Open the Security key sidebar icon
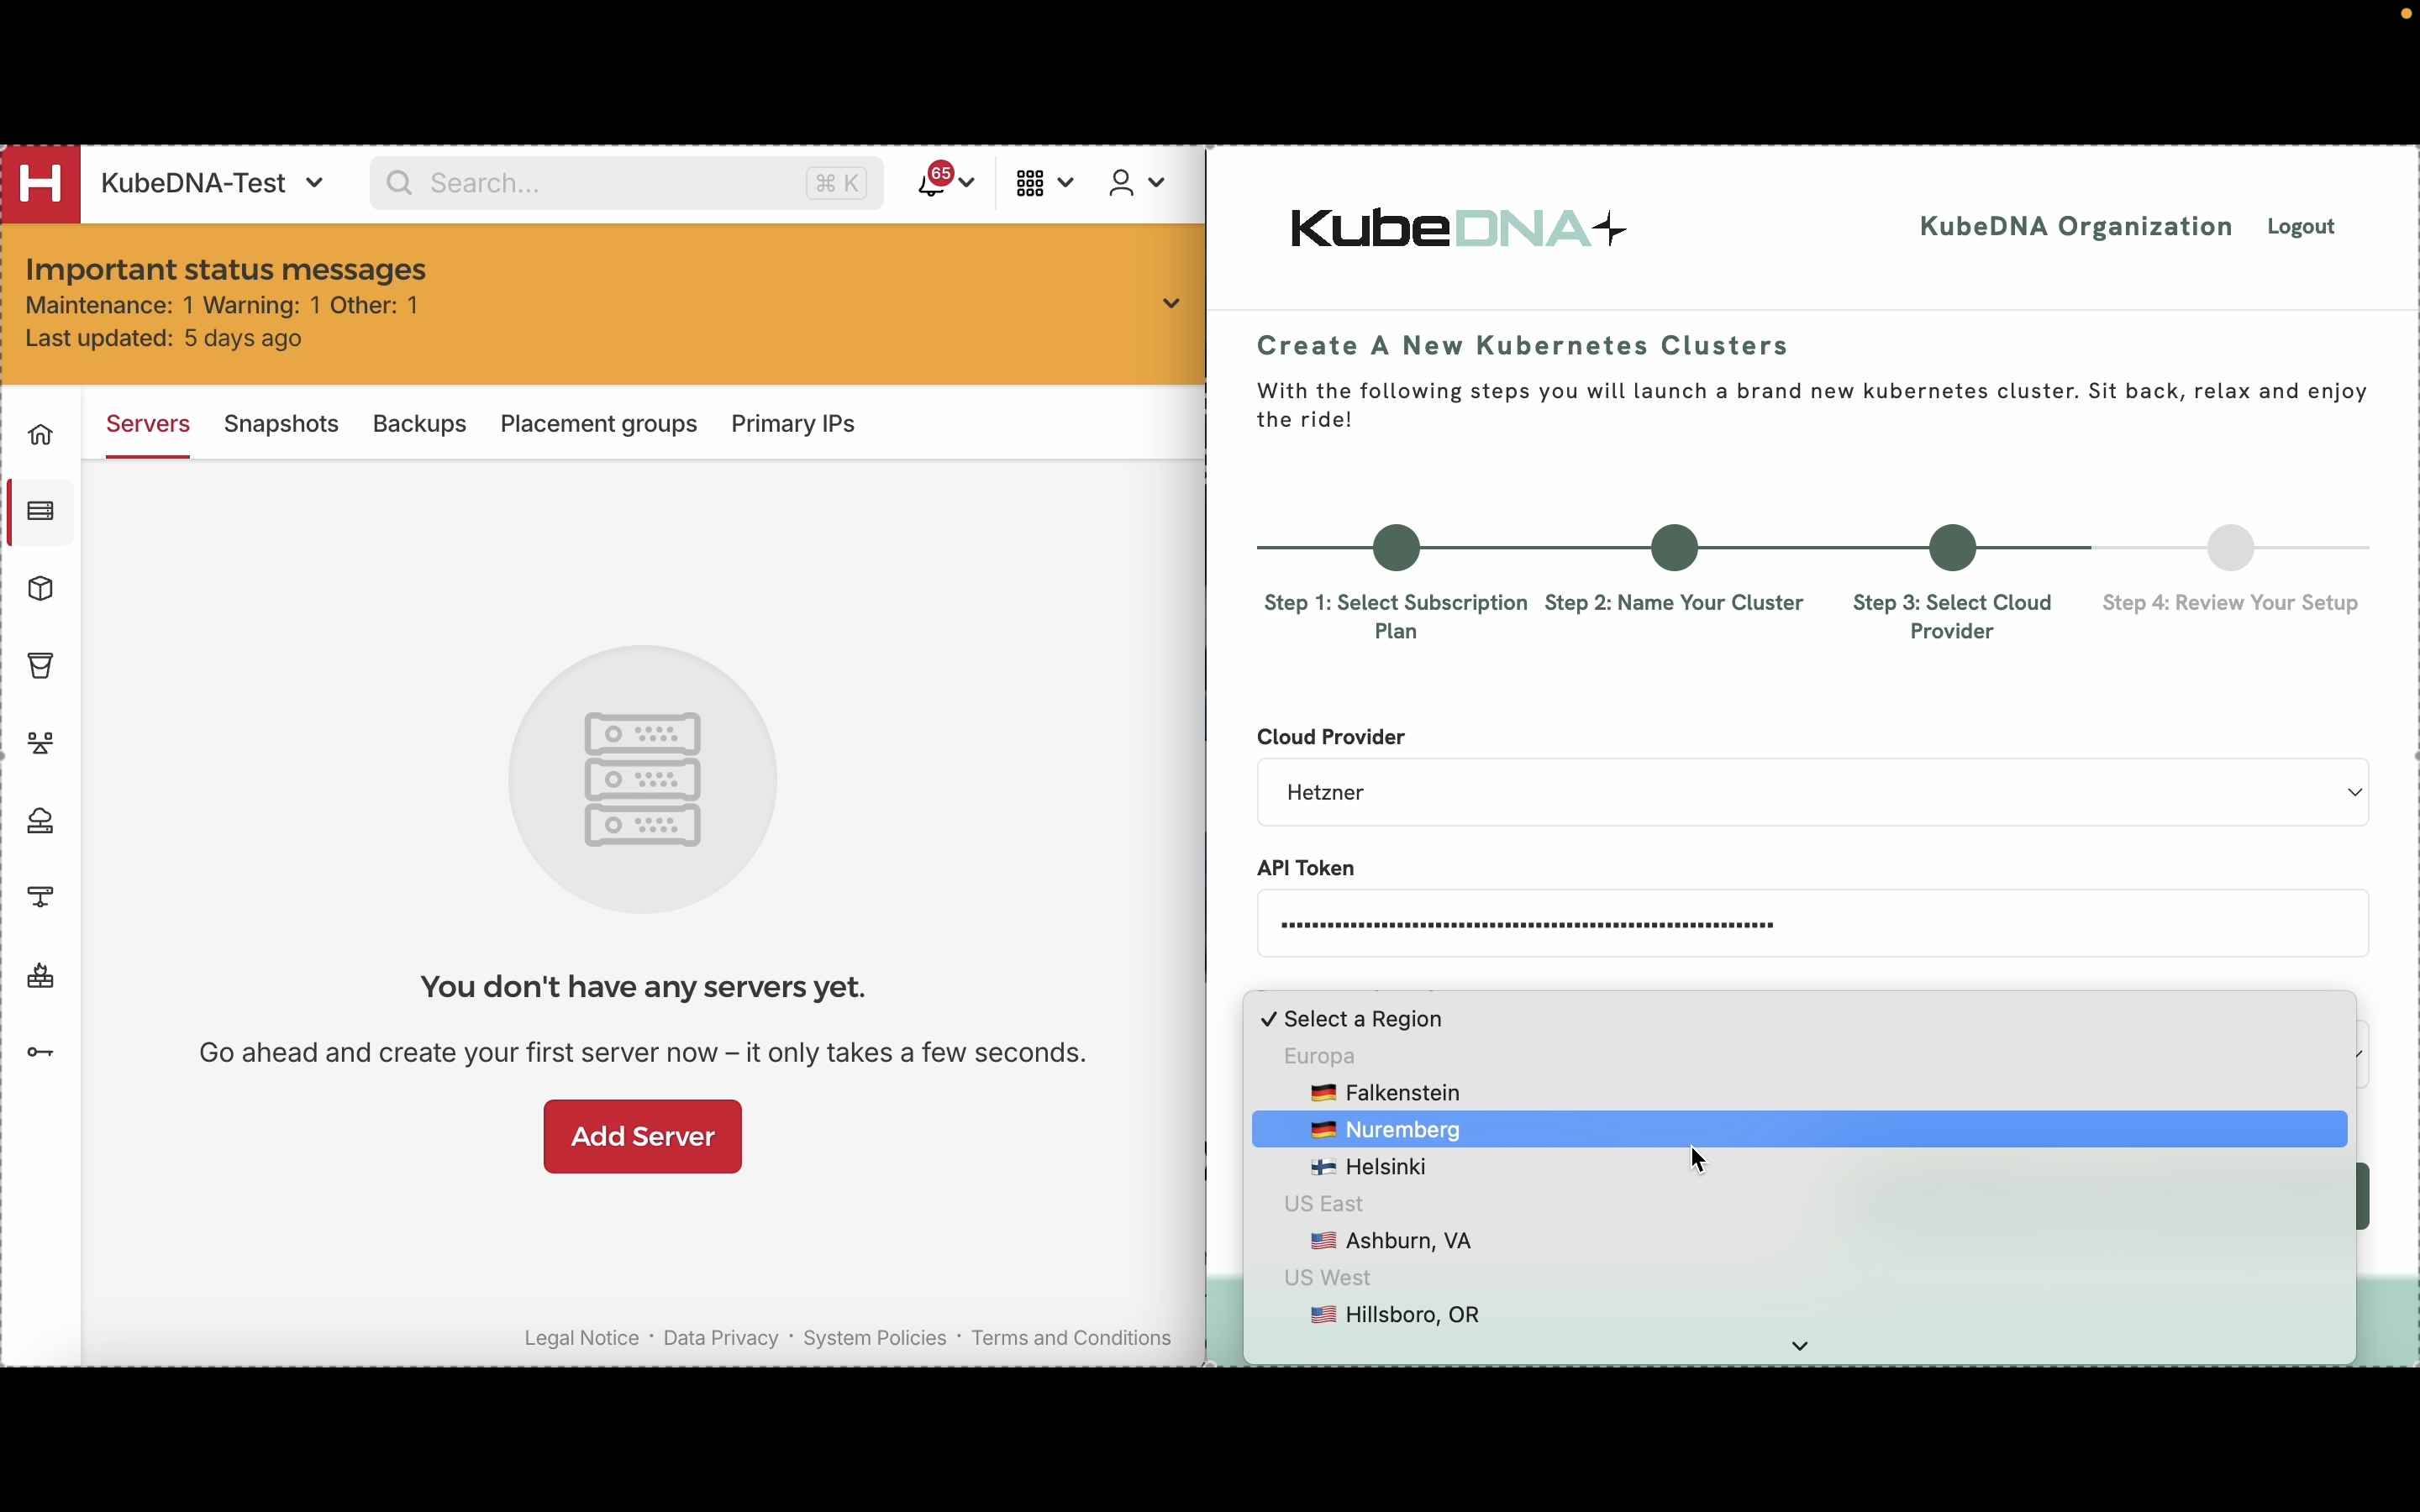Viewport: 2420px width, 1512px height. tap(41, 1052)
